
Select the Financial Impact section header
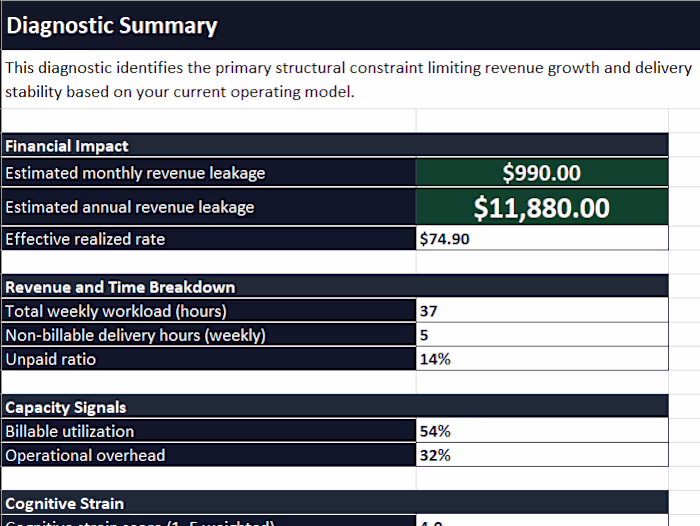point(67,146)
